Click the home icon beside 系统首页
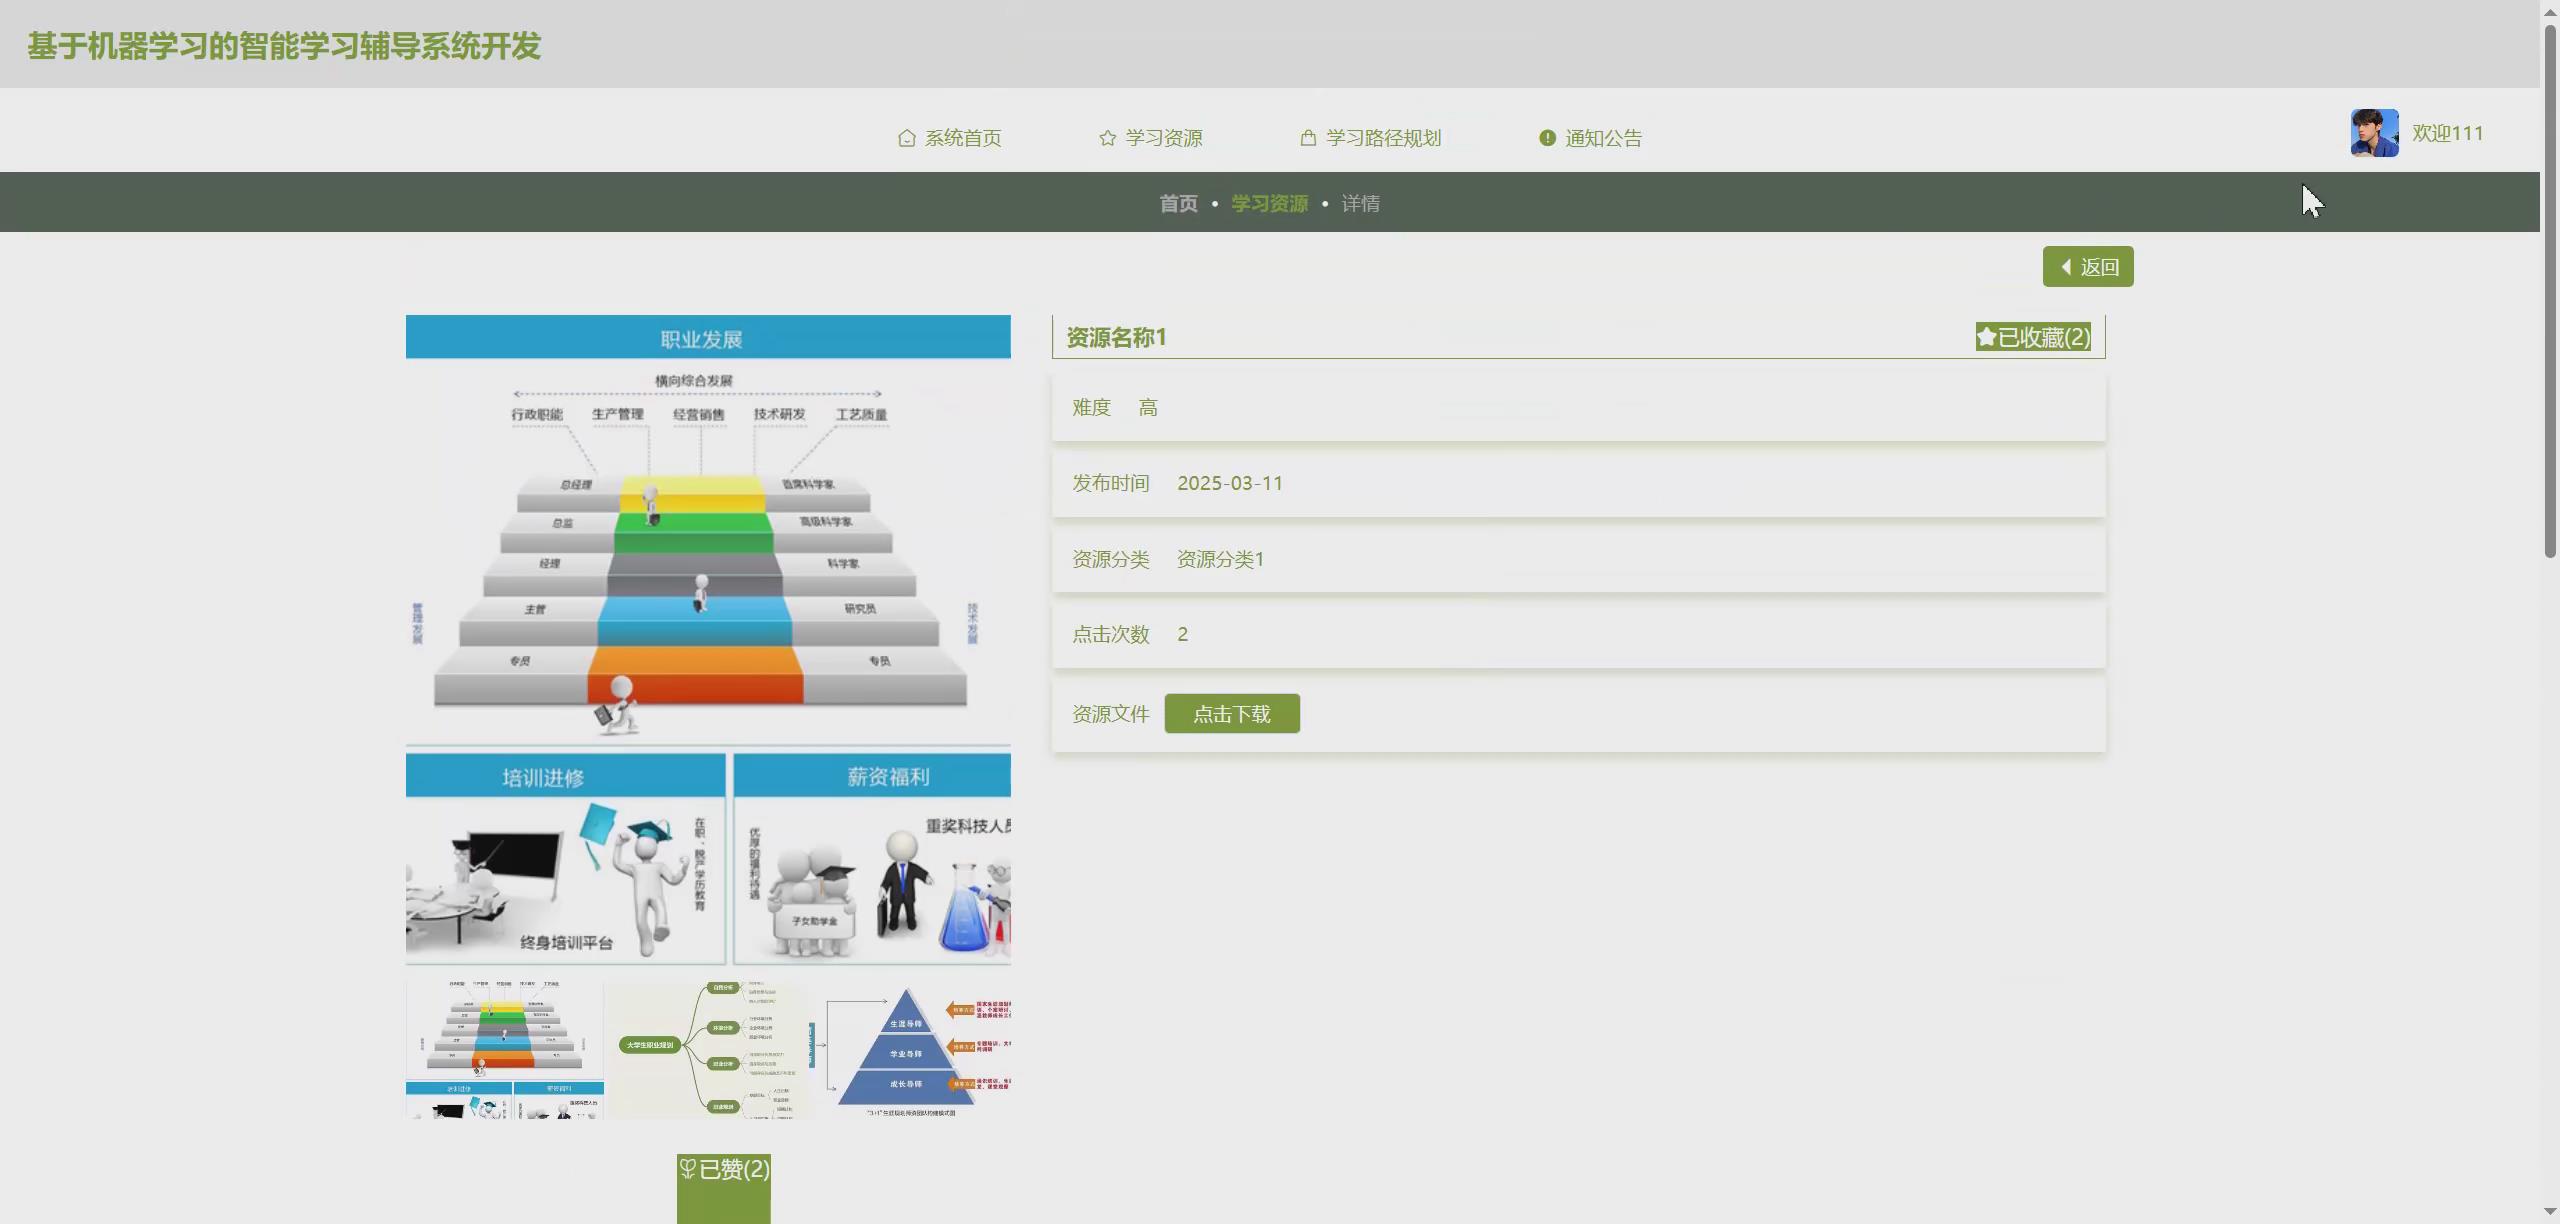 pyautogui.click(x=906, y=138)
